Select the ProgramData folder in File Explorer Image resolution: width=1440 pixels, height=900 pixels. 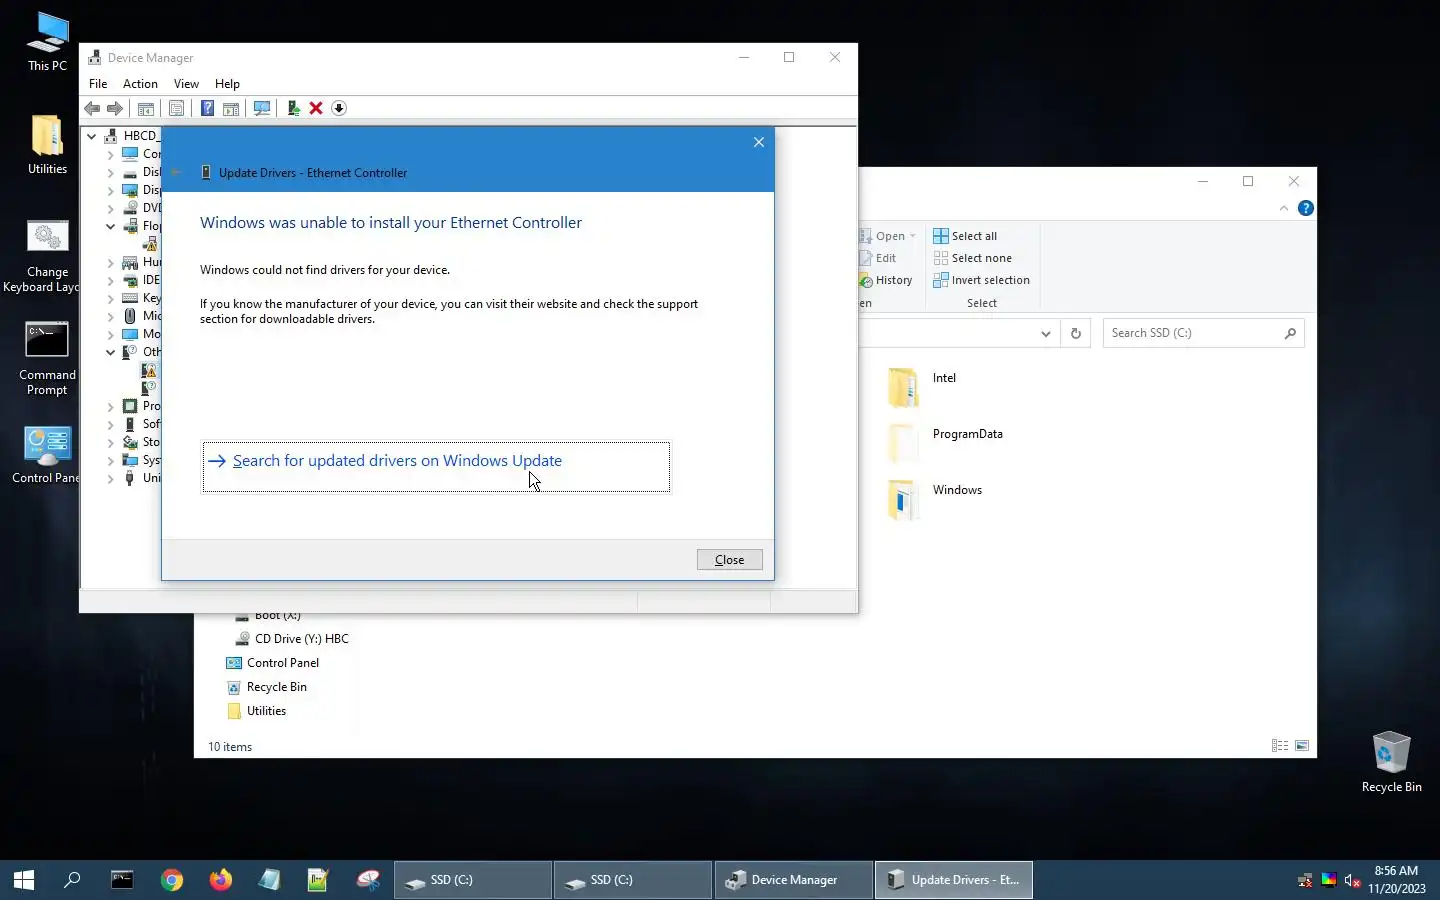pos(945,442)
